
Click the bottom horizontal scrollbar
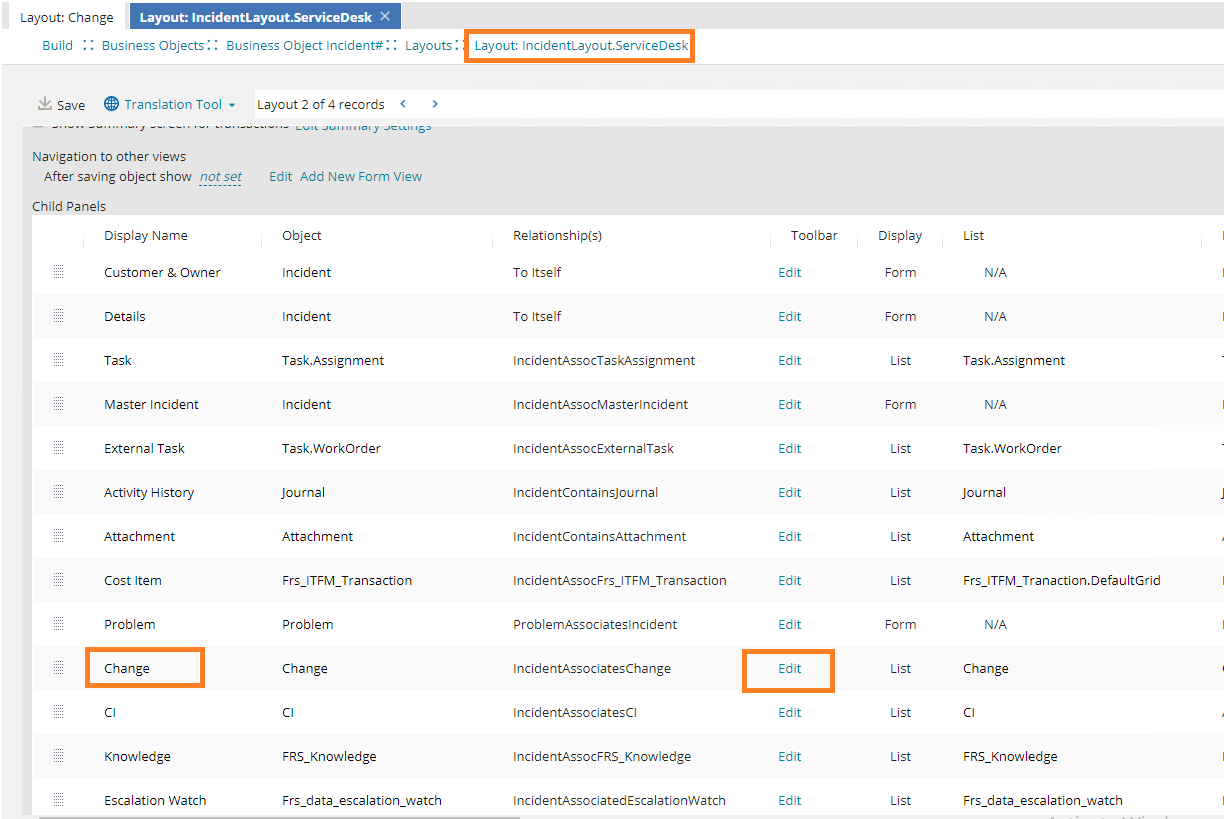[x=280, y=815]
